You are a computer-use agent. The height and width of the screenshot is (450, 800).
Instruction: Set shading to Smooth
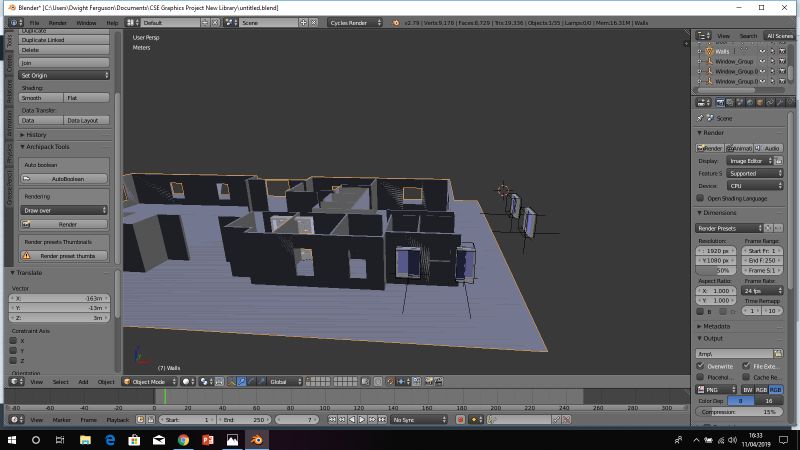click(x=41, y=97)
